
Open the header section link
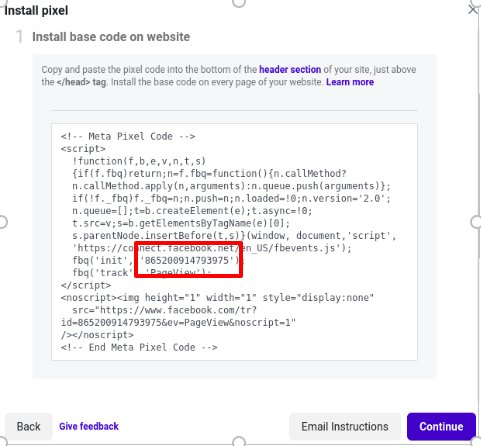coord(290,69)
